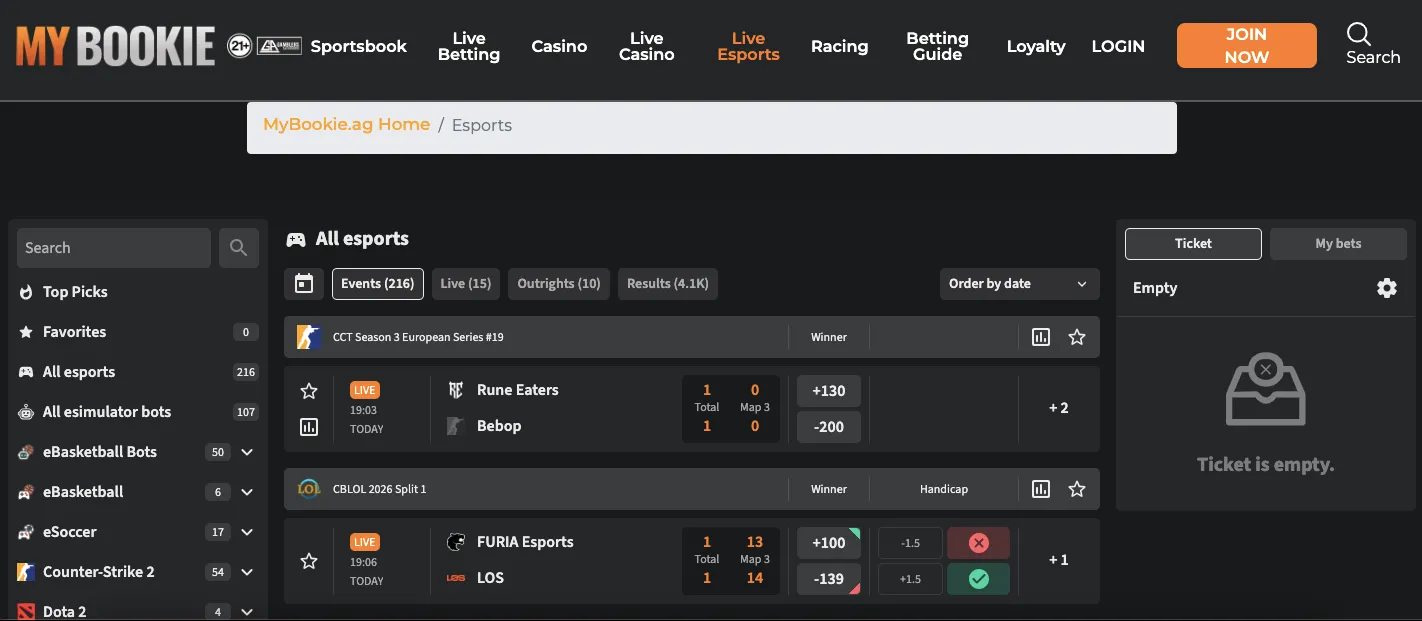Go to MyBookie.ag Home breadcrumb
Screen dimensions: 1422x621
[346, 125]
